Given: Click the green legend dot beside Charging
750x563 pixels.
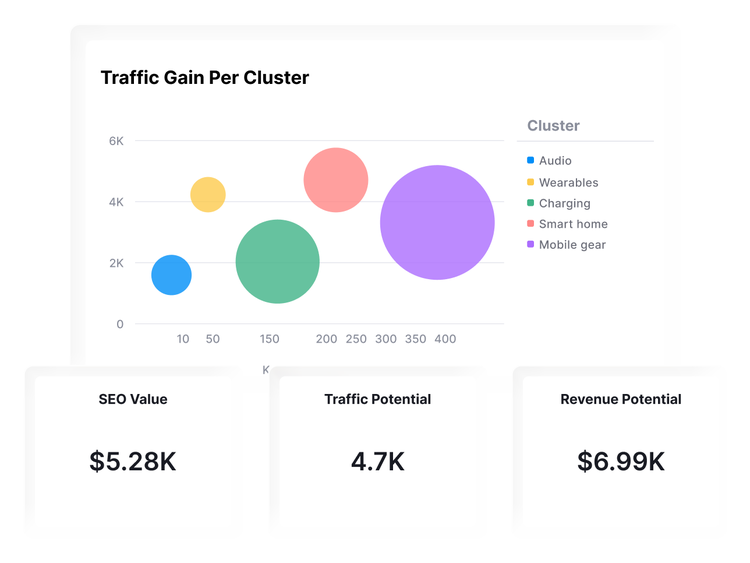Looking at the screenshot, I should click(x=531, y=203).
